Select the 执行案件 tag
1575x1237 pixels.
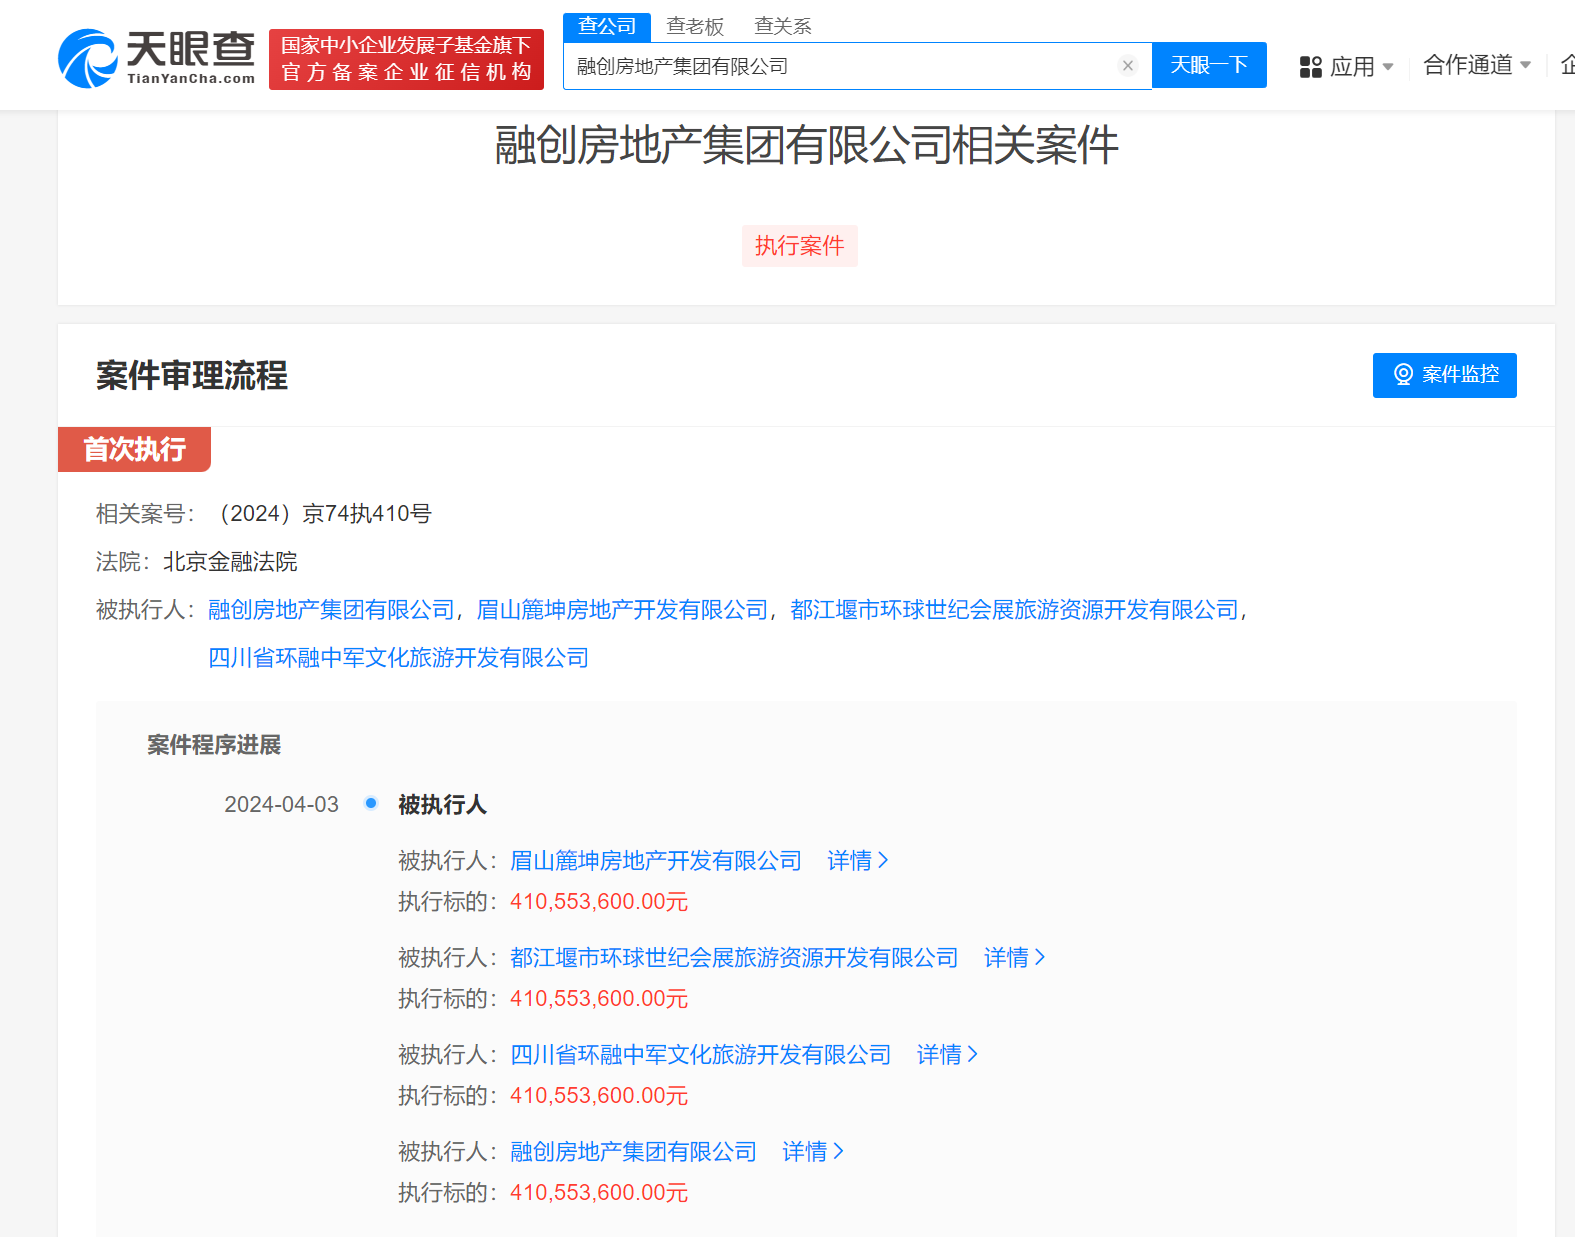click(x=800, y=246)
